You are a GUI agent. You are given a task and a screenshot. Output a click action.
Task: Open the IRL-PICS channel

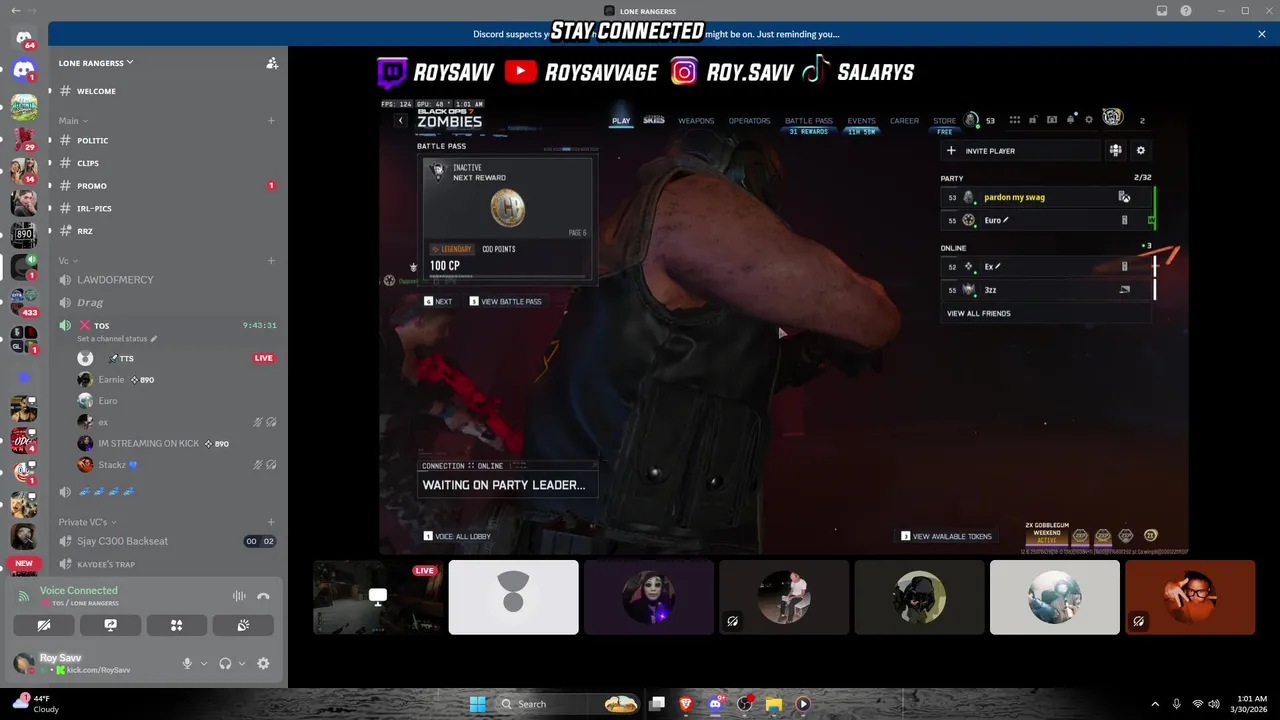pos(167,208)
